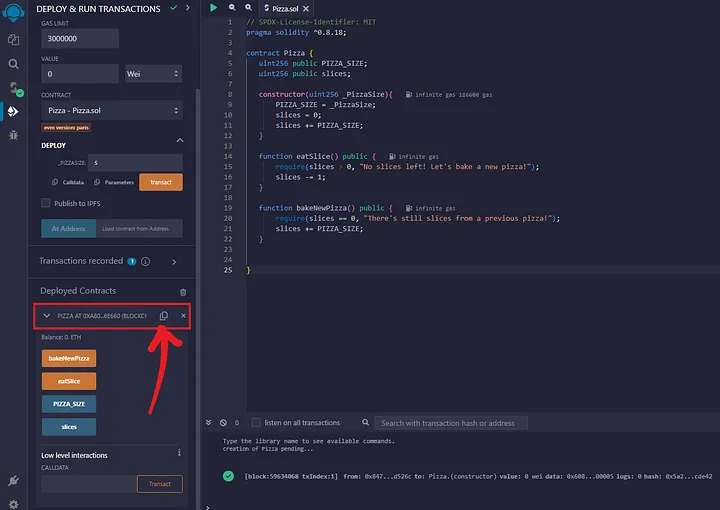Collapse the deployed PIZZA contract instance
The height and width of the screenshot is (510, 720).
pos(47,316)
